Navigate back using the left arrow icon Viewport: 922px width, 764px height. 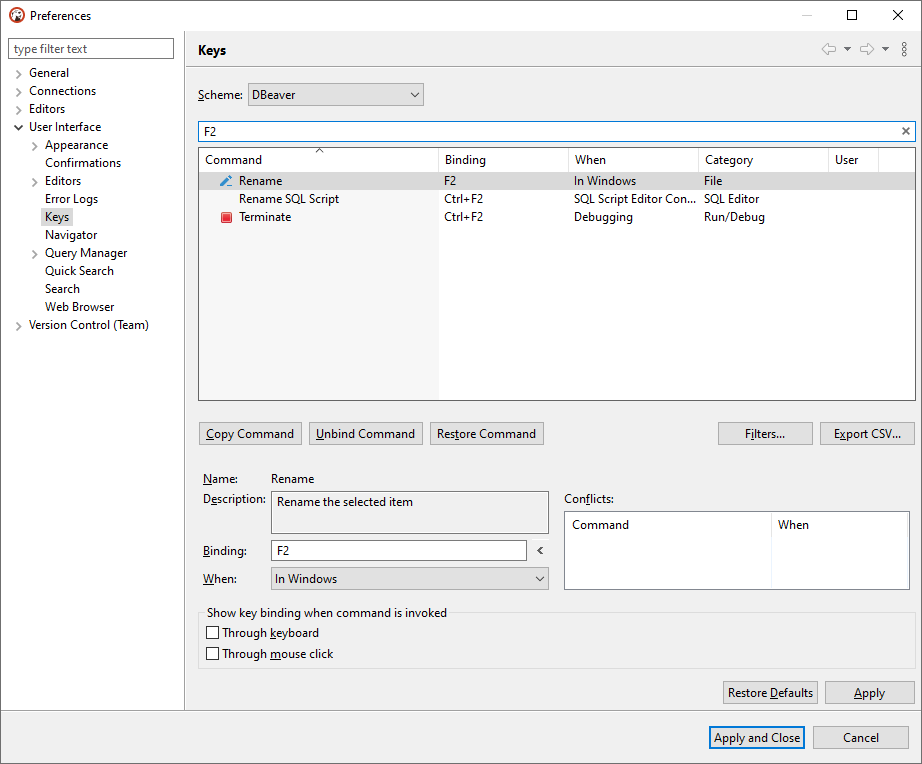[x=828, y=48]
